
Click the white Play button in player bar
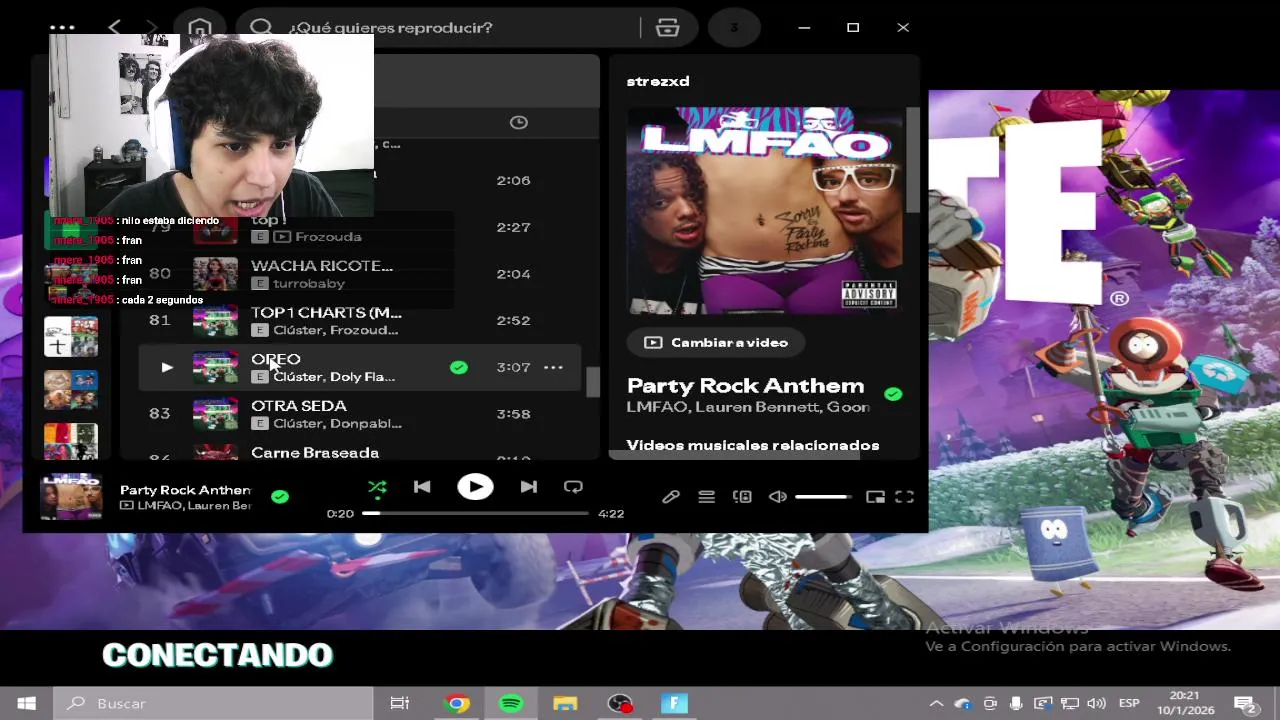pos(475,487)
